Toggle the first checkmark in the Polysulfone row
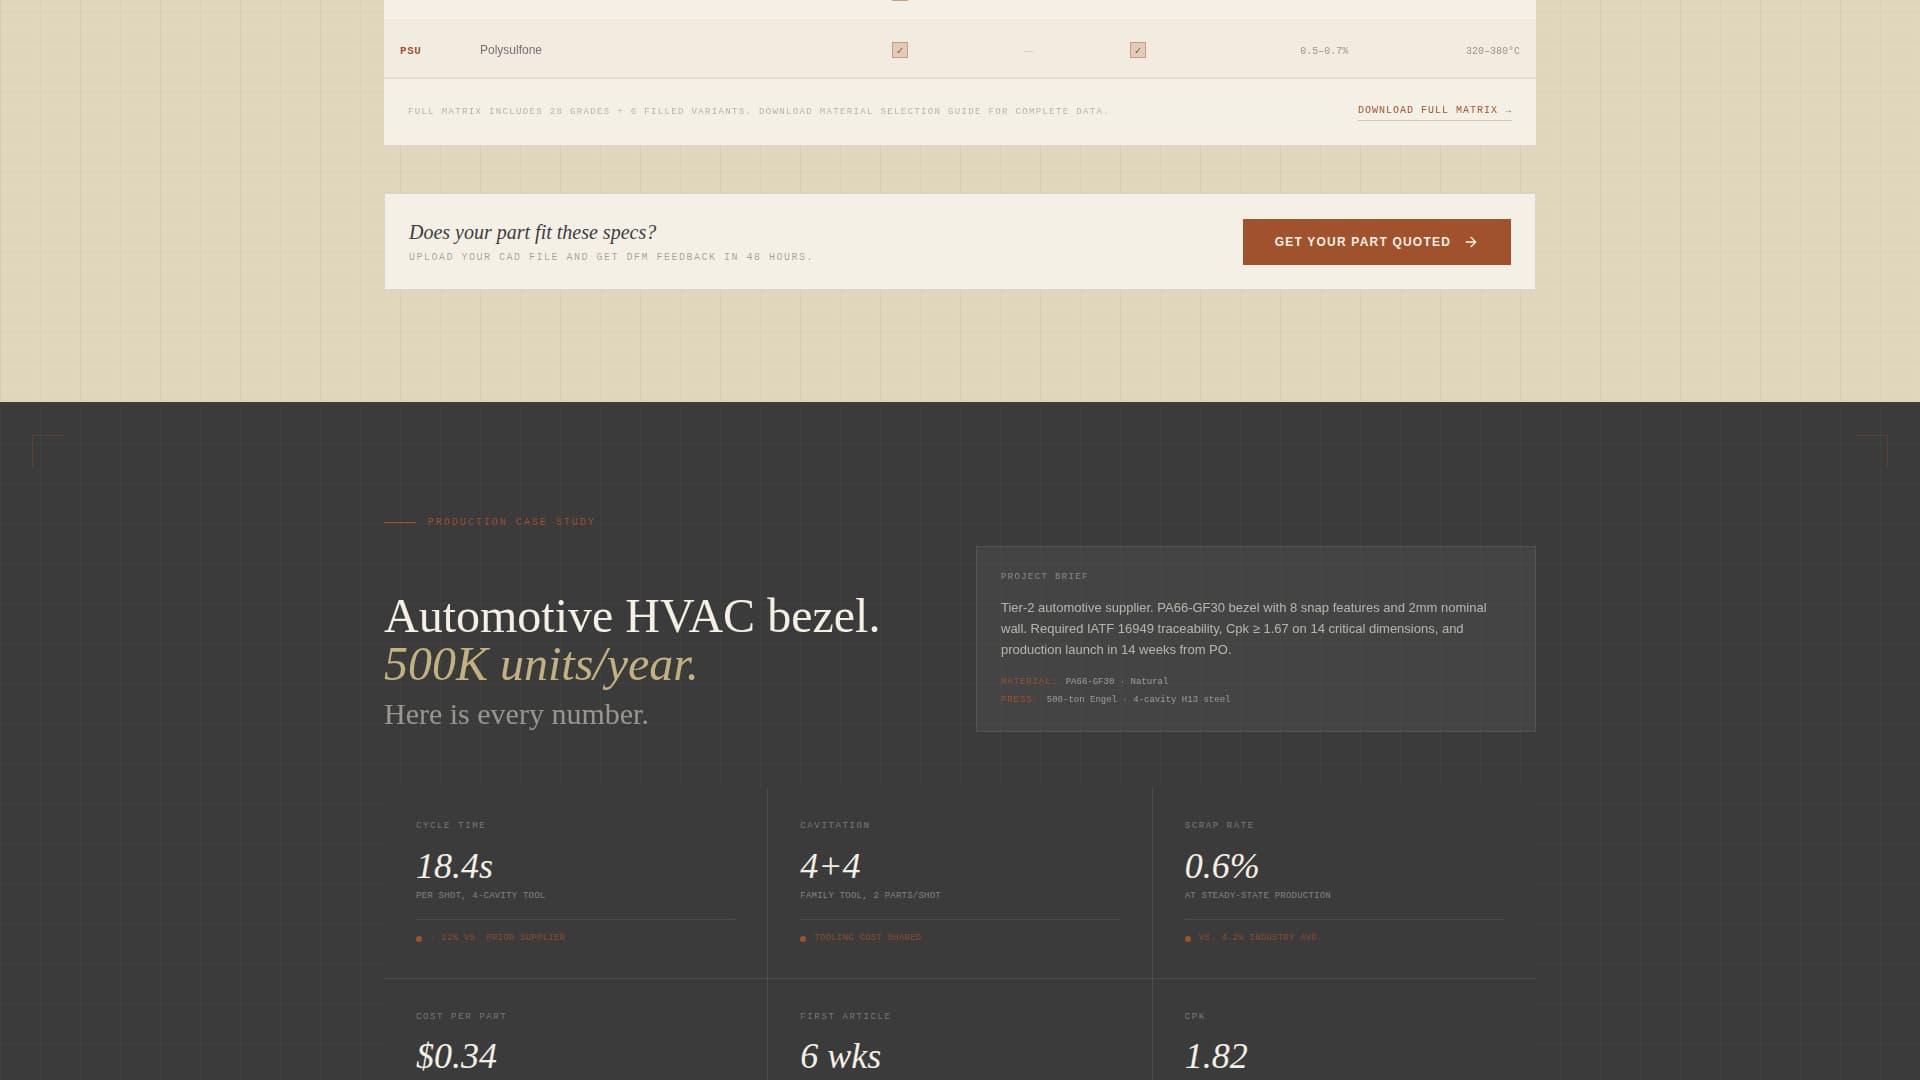Screen dimensions: 1920x1080 pyautogui.click(x=900, y=49)
